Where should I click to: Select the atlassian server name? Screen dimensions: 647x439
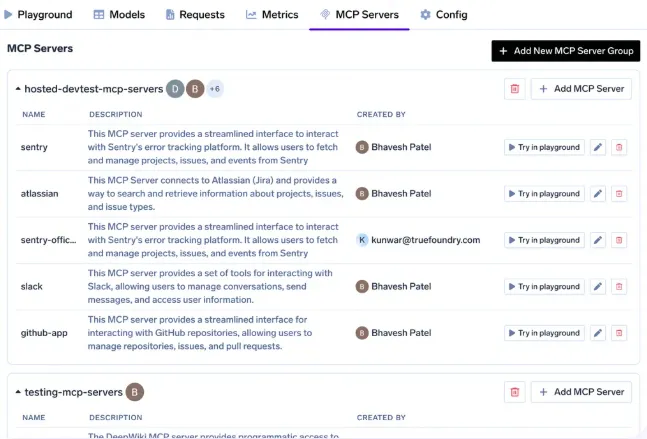pos(40,194)
